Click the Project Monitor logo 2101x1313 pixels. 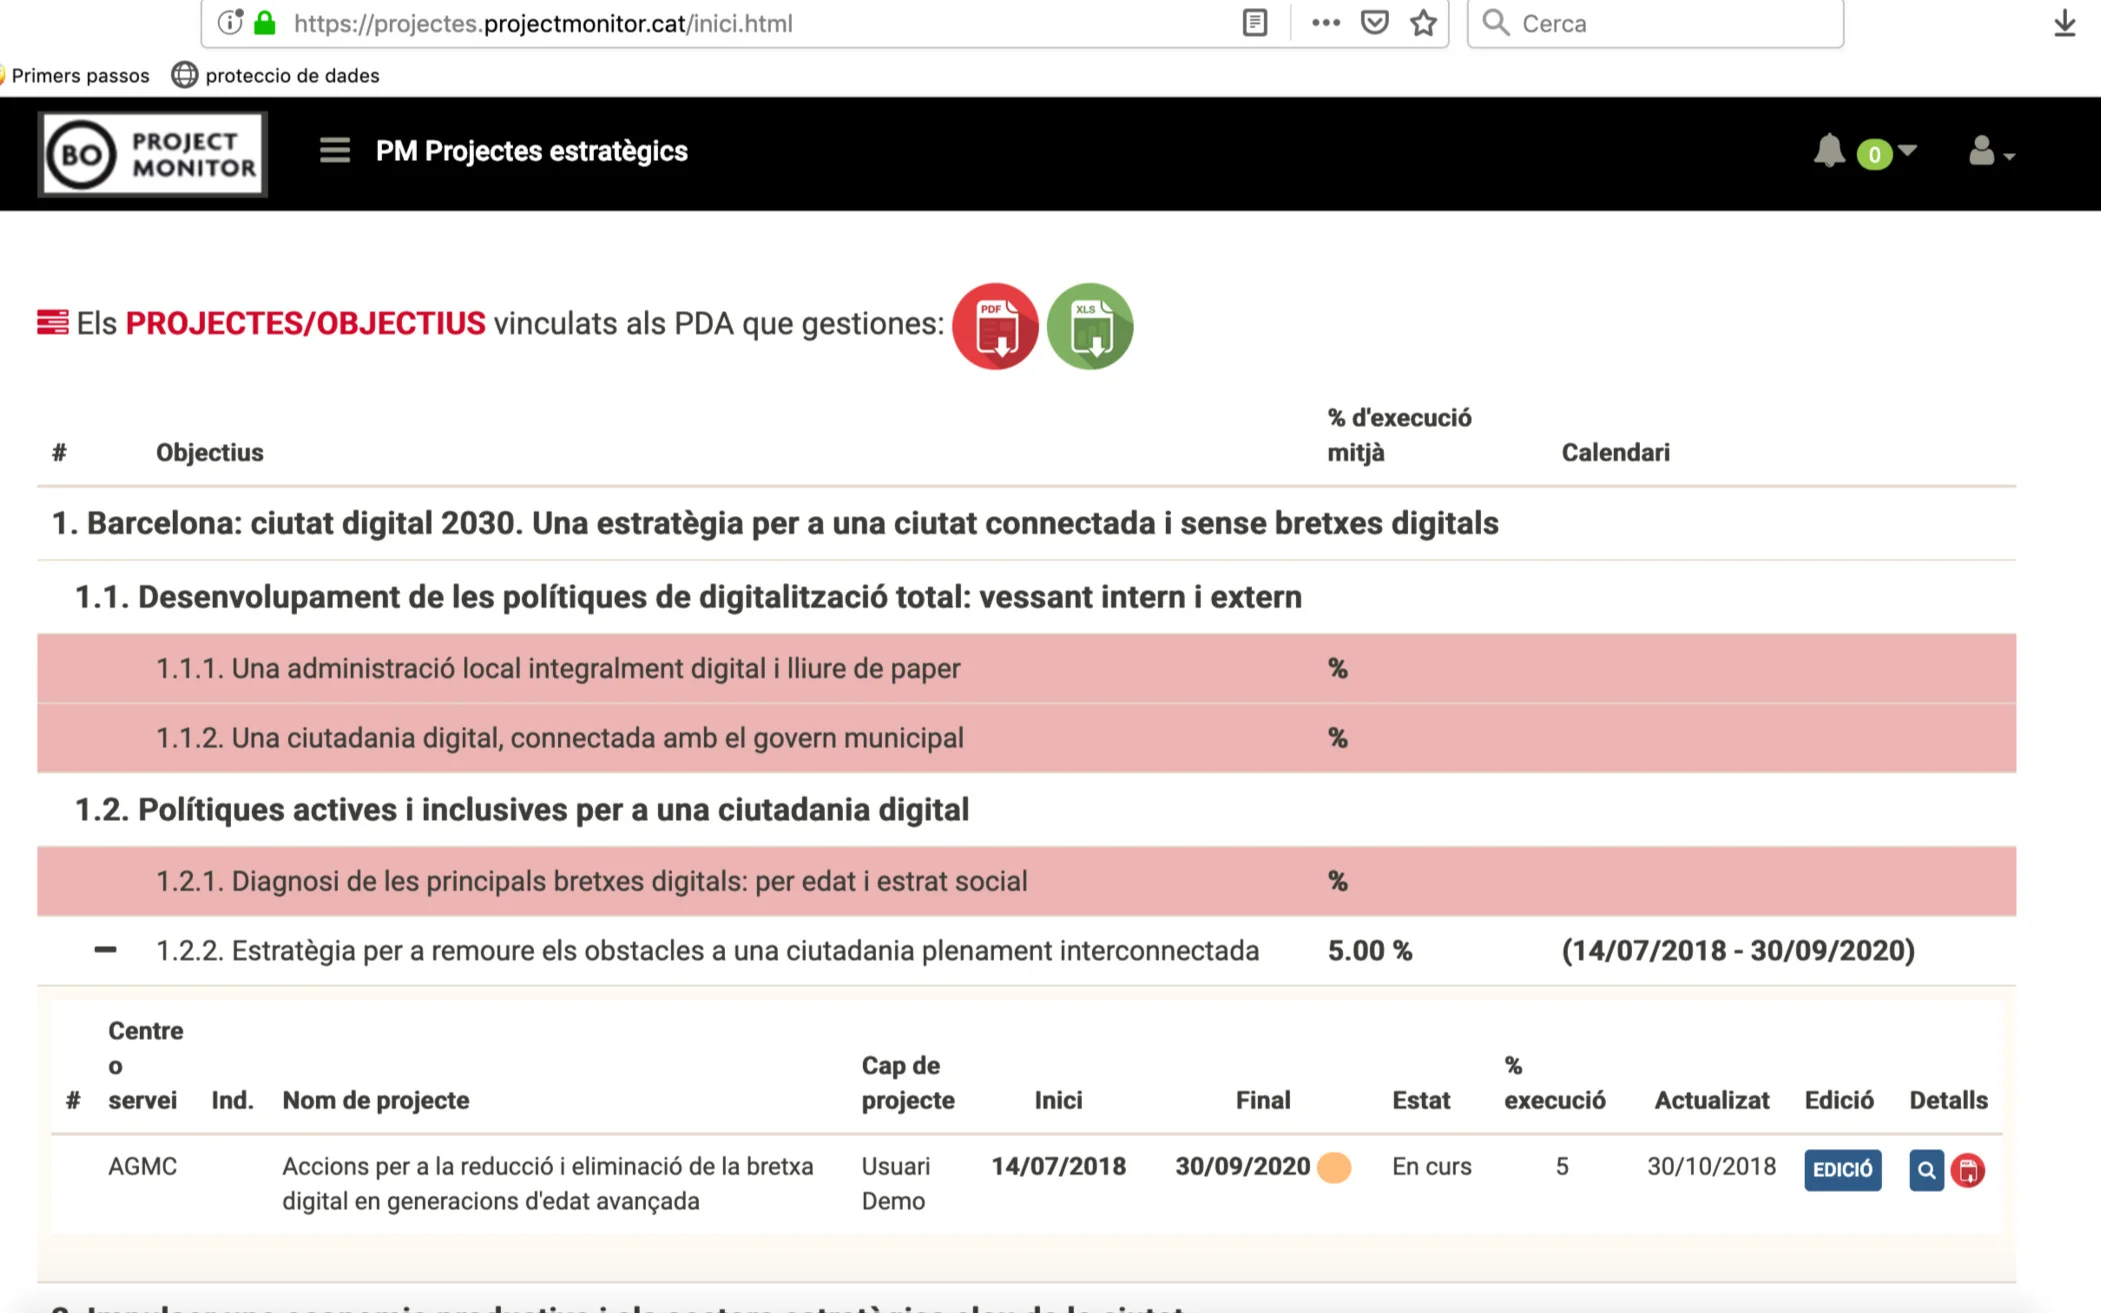coord(152,154)
